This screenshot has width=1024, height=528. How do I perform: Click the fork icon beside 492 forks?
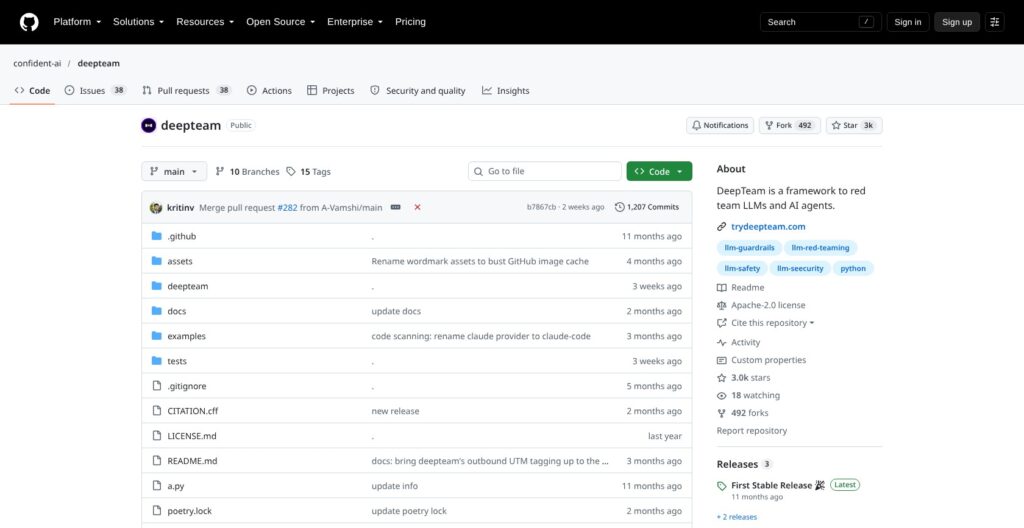[x=722, y=413]
